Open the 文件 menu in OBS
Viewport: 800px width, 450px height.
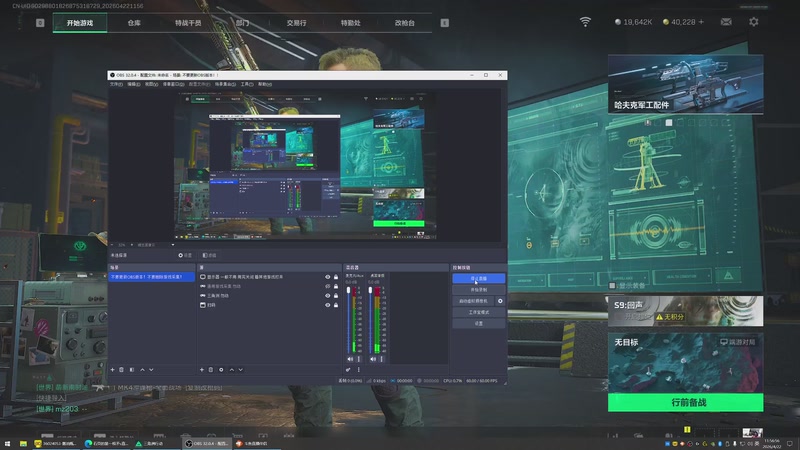[116, 84]
